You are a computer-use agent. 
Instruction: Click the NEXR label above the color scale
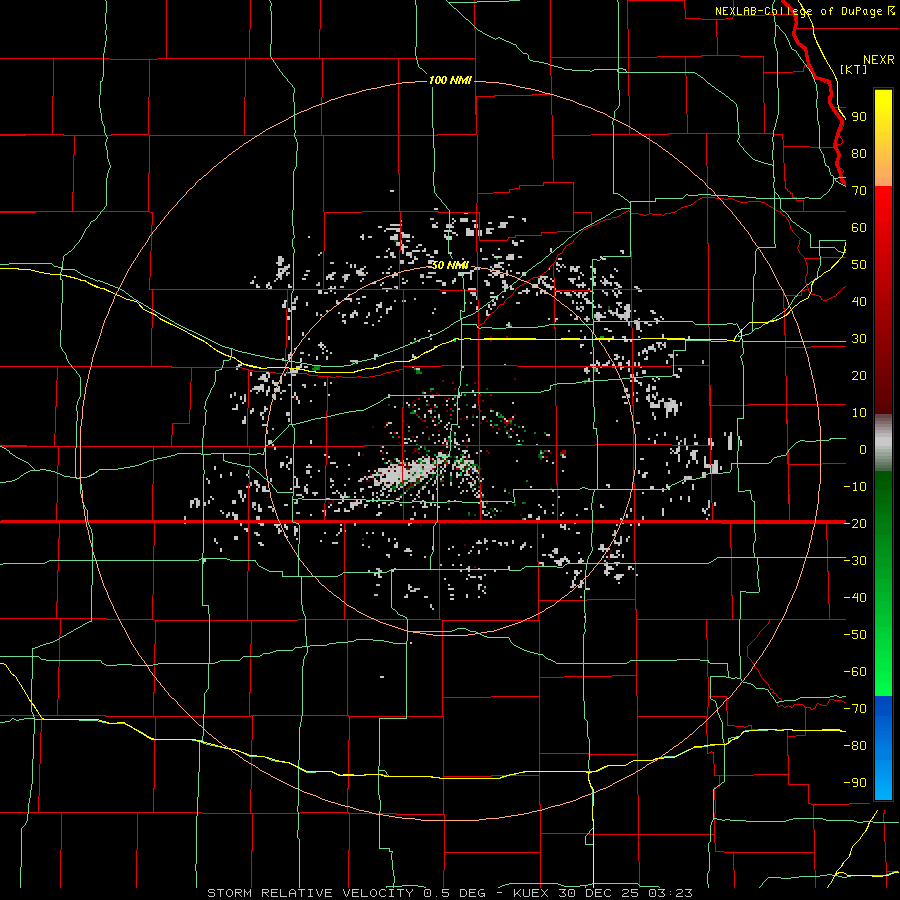pyautogui.click(x=879, y=60)
